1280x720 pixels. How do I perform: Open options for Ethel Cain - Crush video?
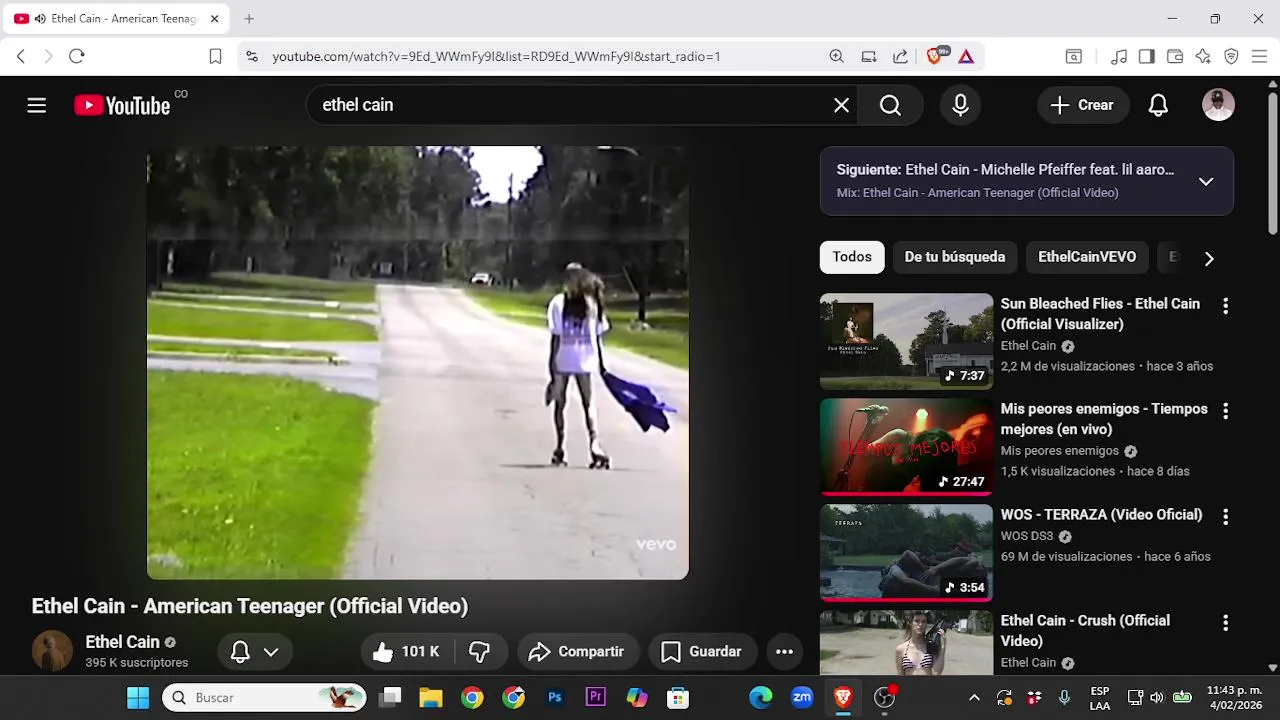1225,623
